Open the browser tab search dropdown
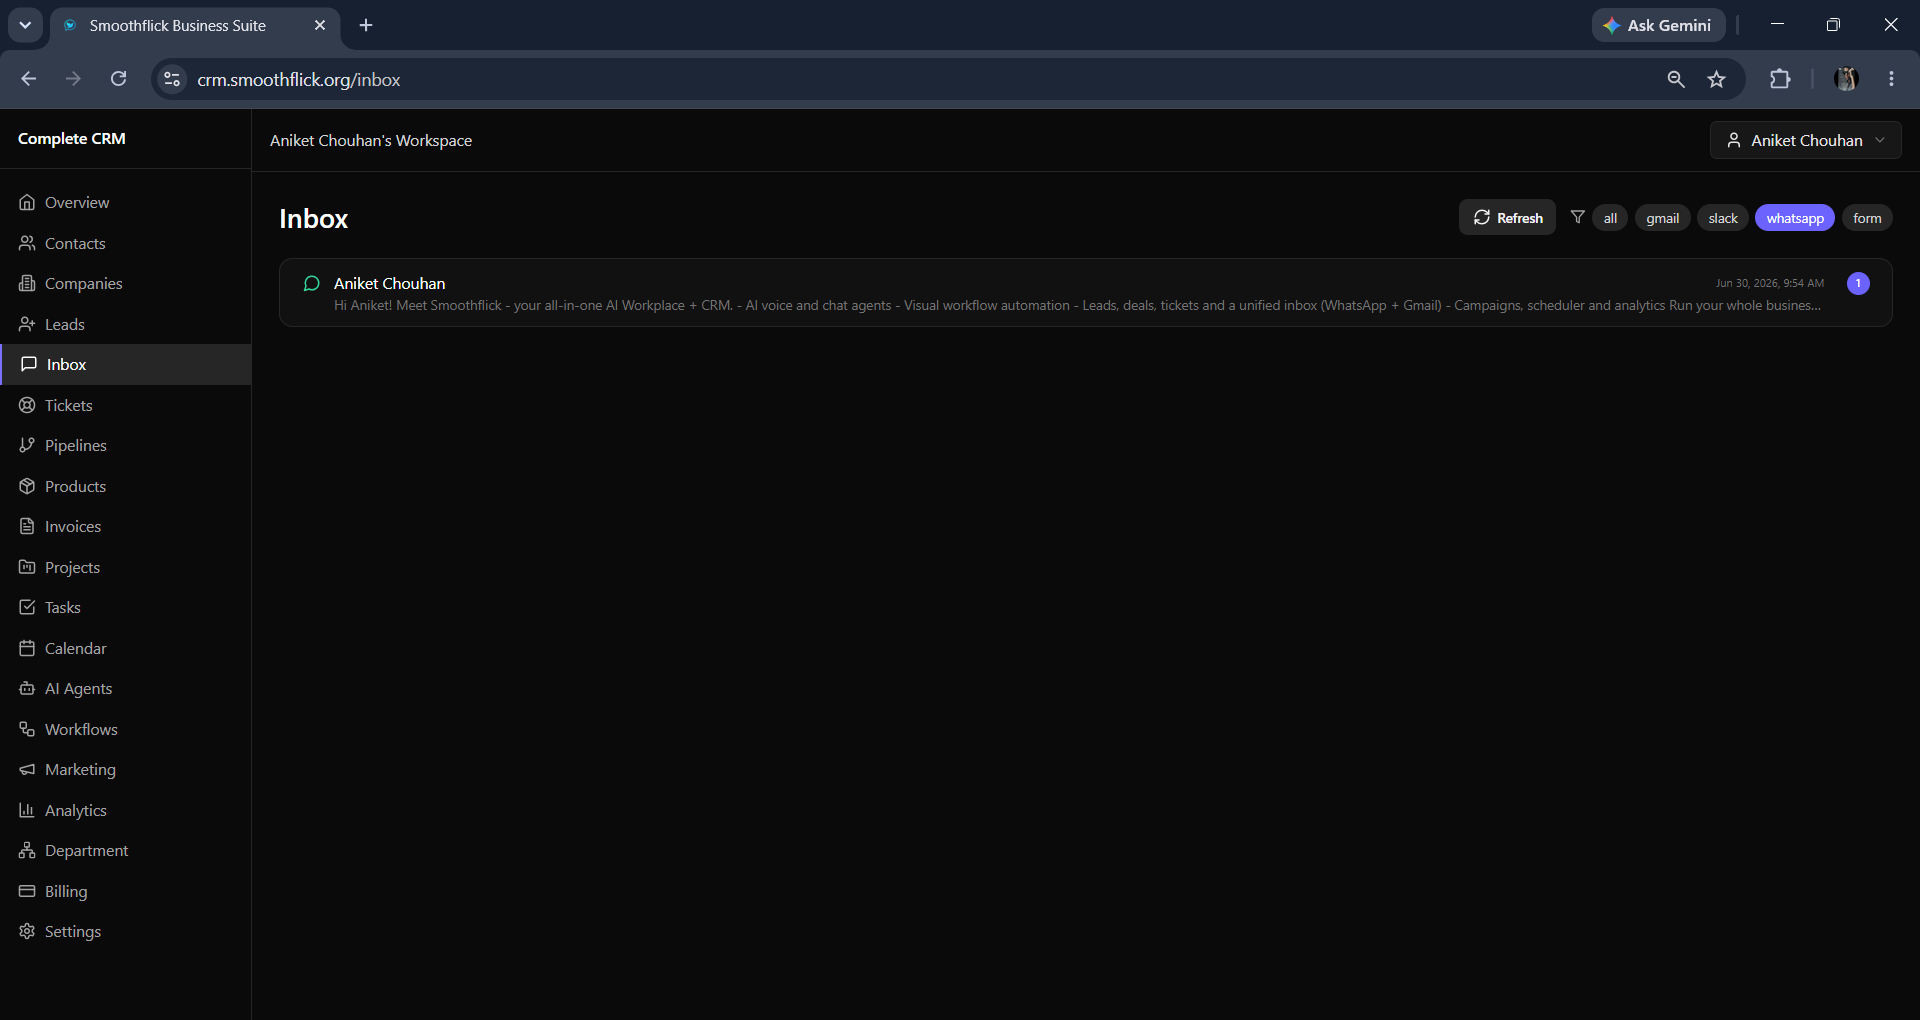 [25, 25]
